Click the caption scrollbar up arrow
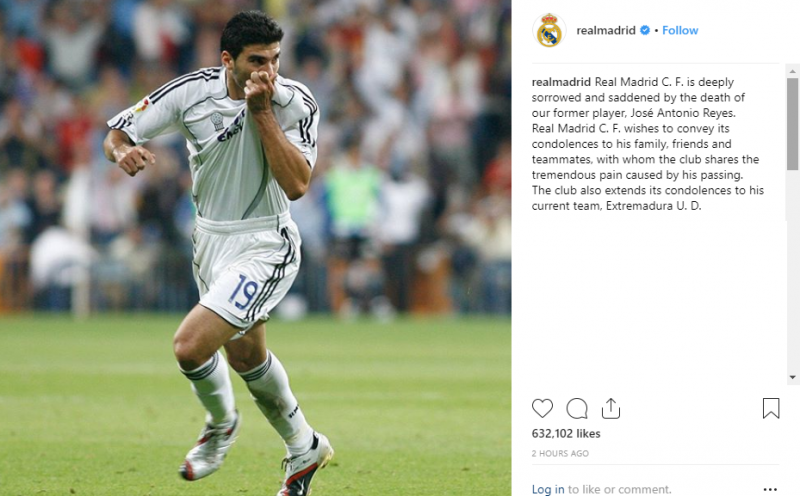This screenshot has width=800, height=496. tap(792, 71)
